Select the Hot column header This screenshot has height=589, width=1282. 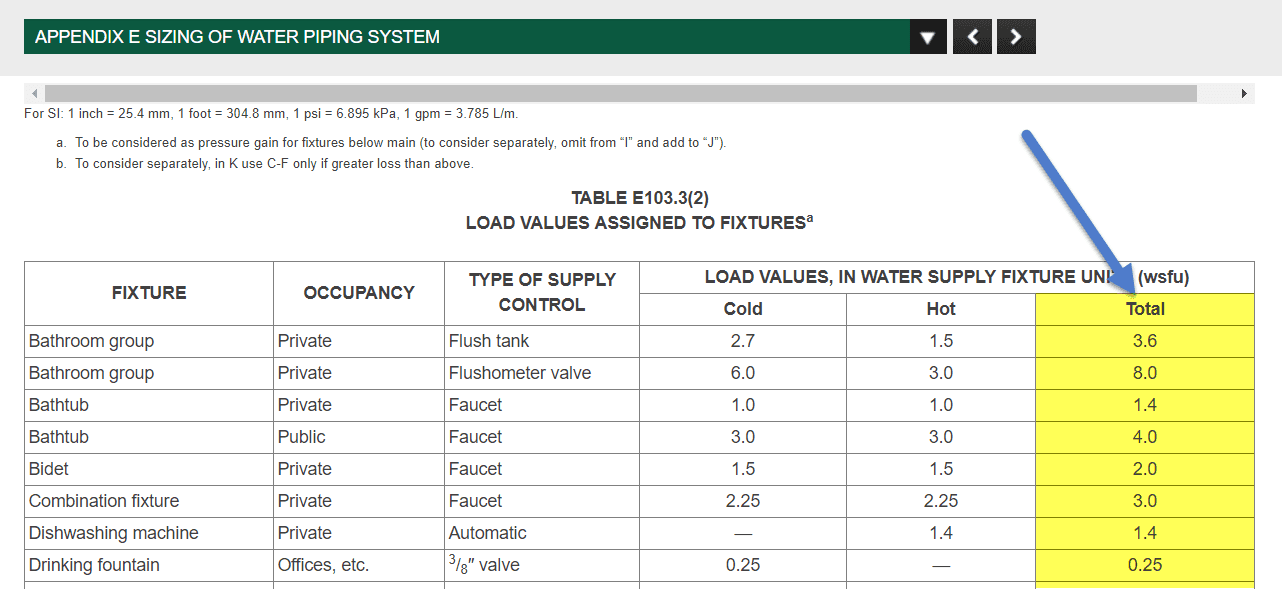[x=941, y=309]
